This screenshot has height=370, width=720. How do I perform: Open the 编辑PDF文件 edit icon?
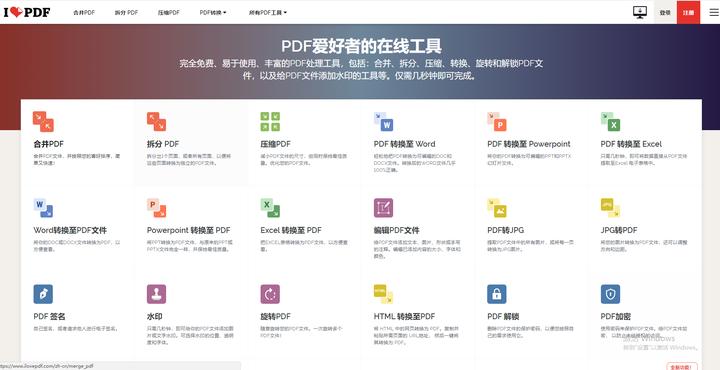(x=383, y=208)
